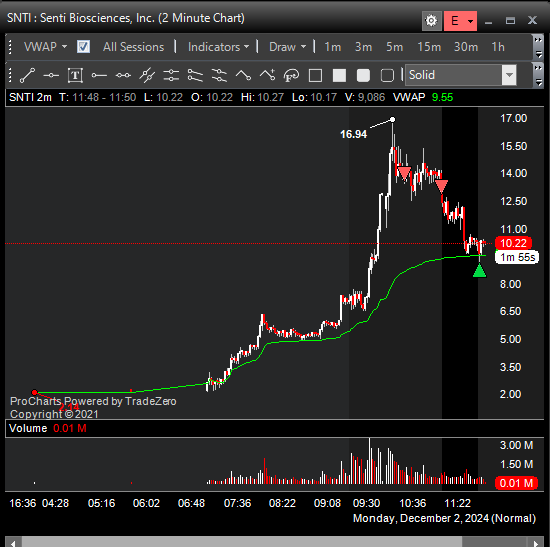Expand the top toolbar overflow chevron
This screenshot has width=550, height=547.
(x=538, y=40)
